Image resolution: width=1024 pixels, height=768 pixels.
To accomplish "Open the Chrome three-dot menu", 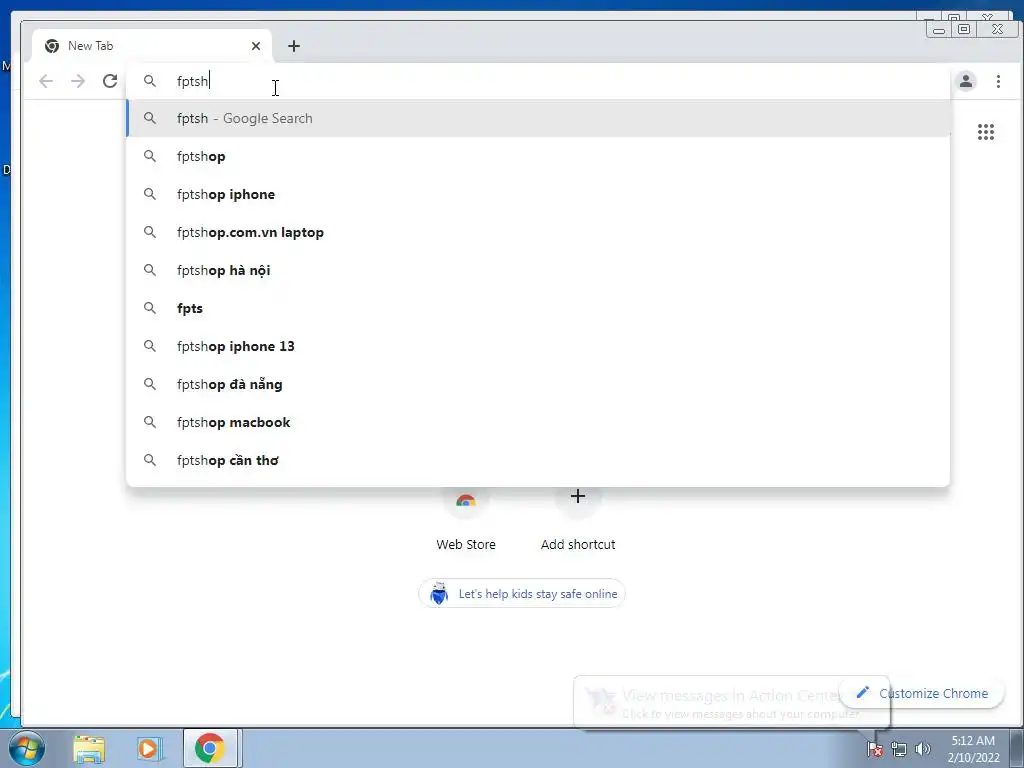I will tap(998, 81).
